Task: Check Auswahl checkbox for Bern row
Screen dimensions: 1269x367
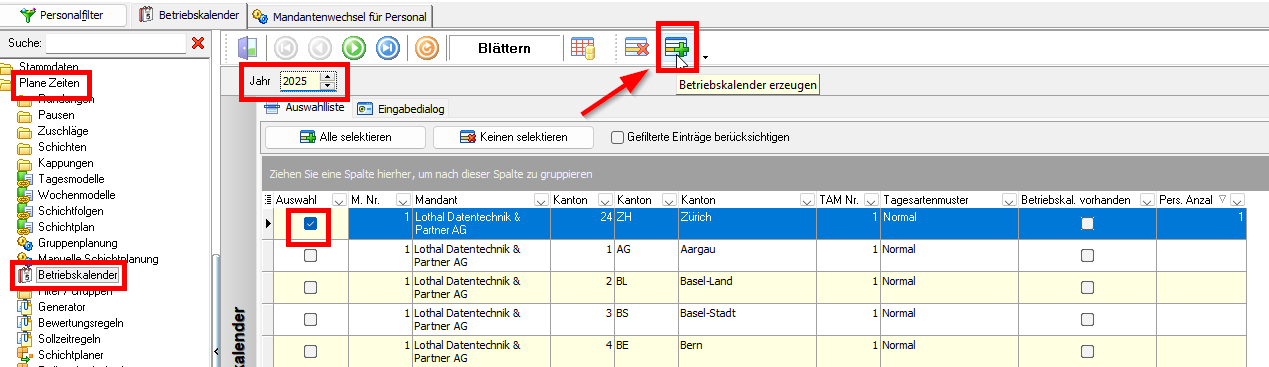Action: 310,351
